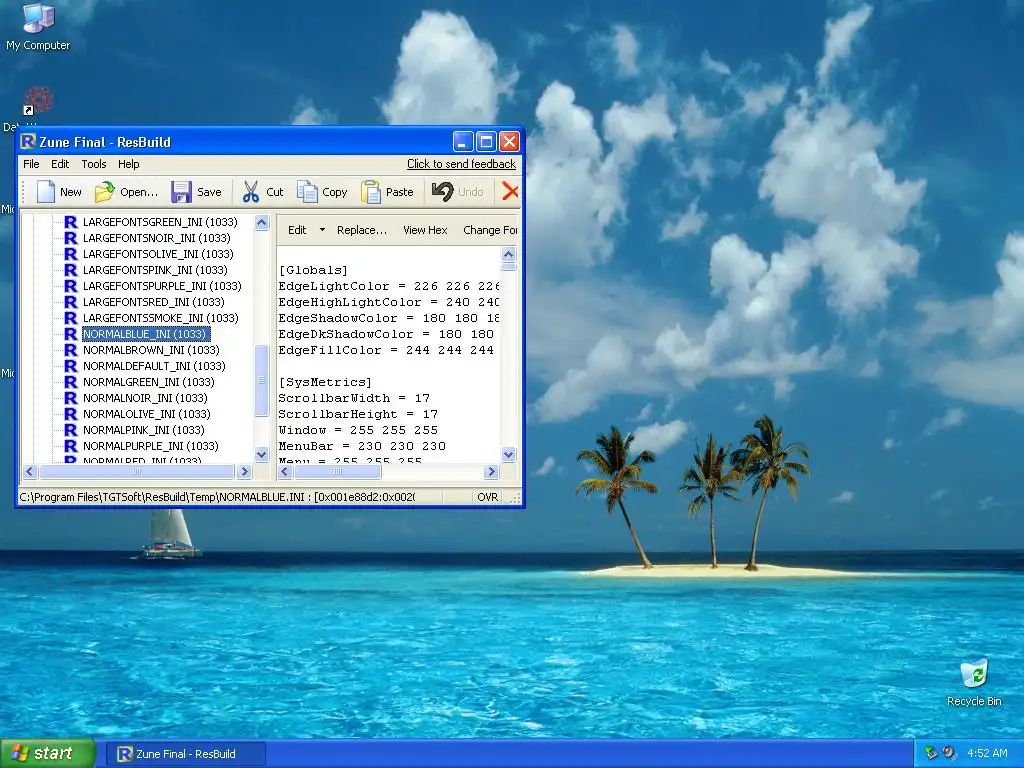
Task: Open the Tools menu
Action: (93, 164)
